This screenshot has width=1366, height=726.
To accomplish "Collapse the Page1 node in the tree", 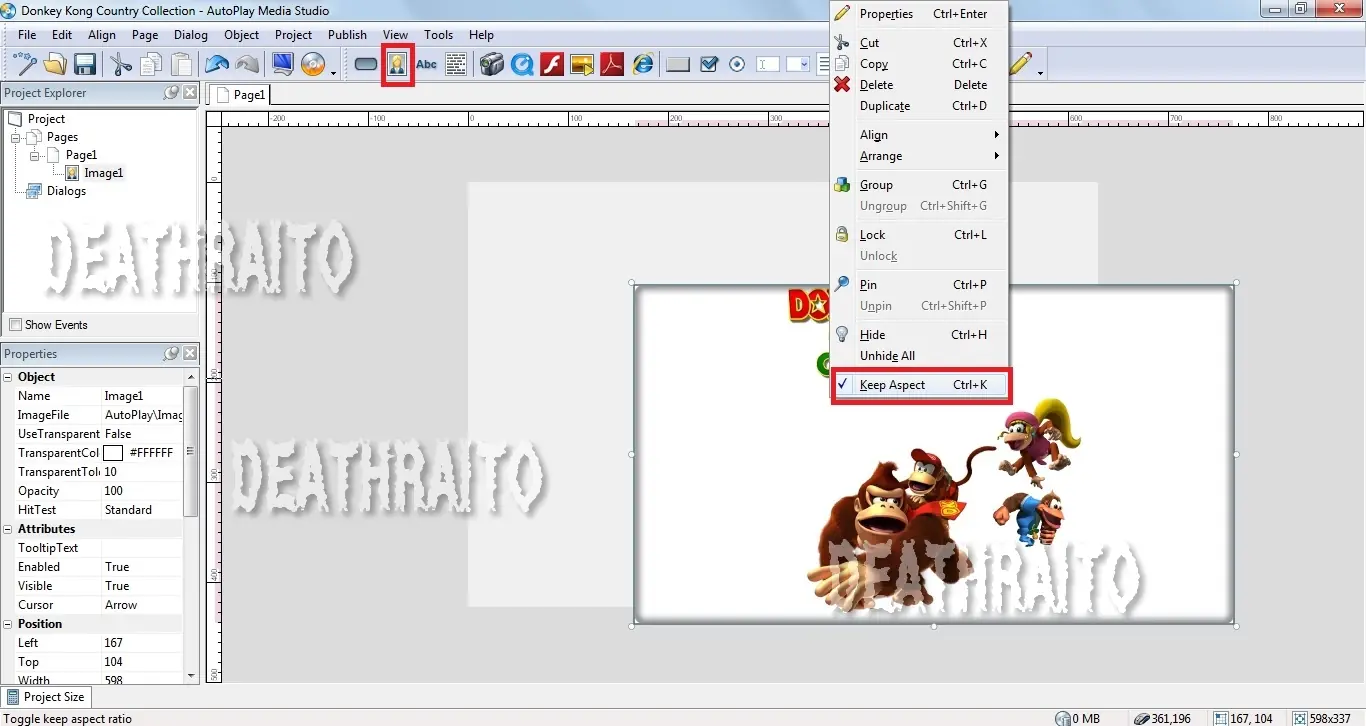I will [x=35, y=156].
